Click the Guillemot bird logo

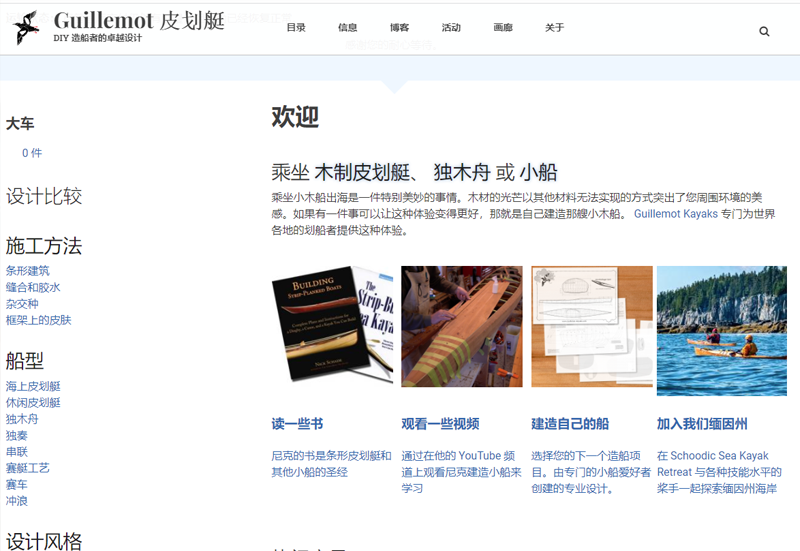point(26,27)
